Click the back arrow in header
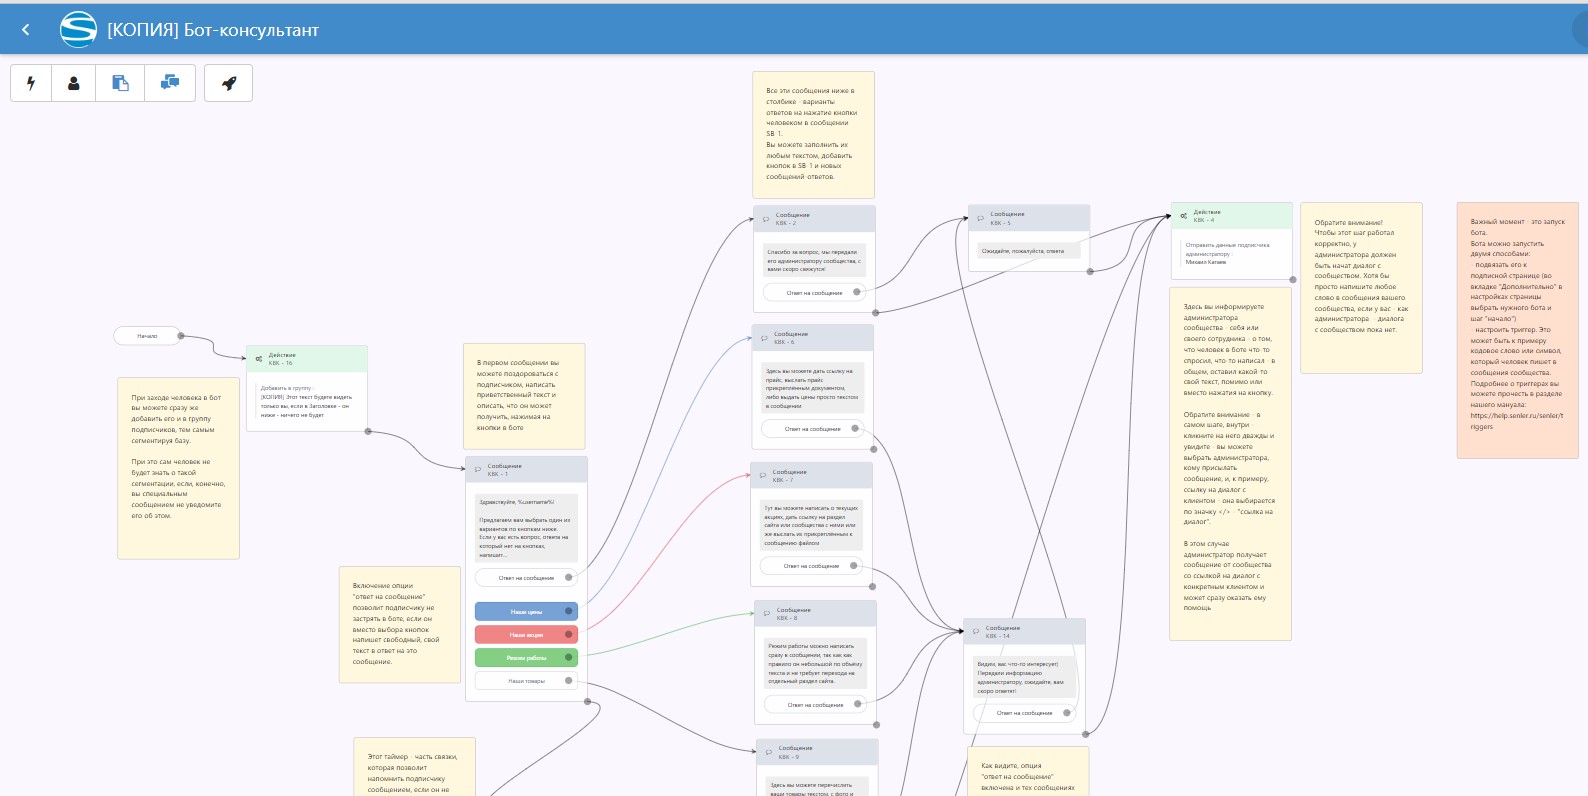Screen dimensions: 1588x796 coord(26,30)
